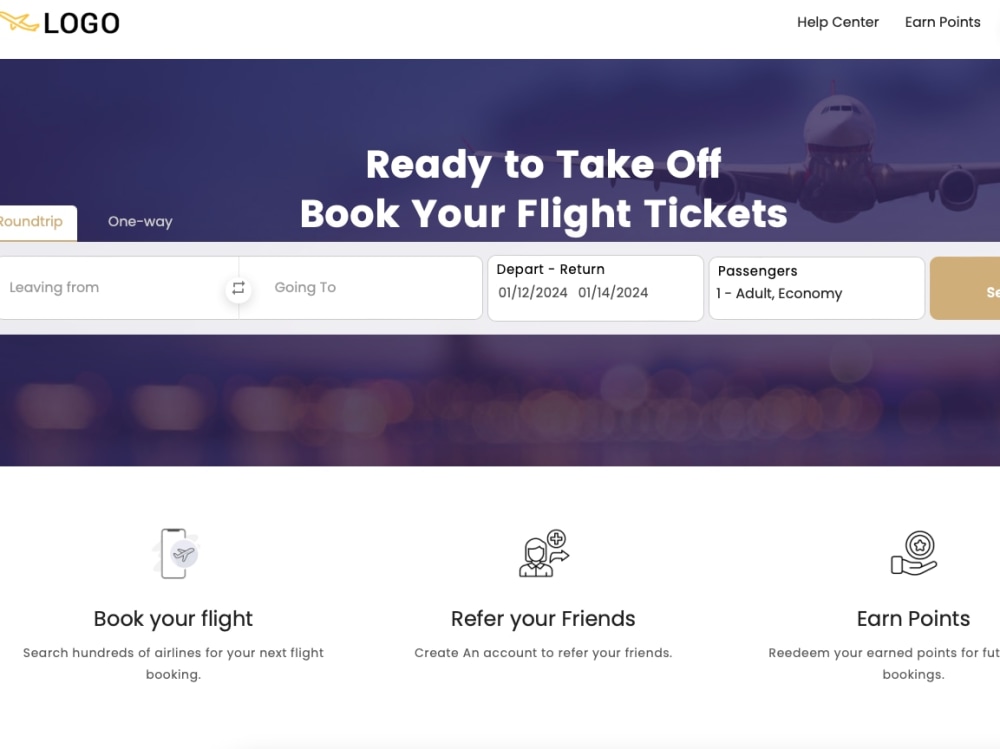Viewport: 1000px width, 749px height.
Task: Click the airplane LOGO icon in header
Action: [x=18, y=21]
